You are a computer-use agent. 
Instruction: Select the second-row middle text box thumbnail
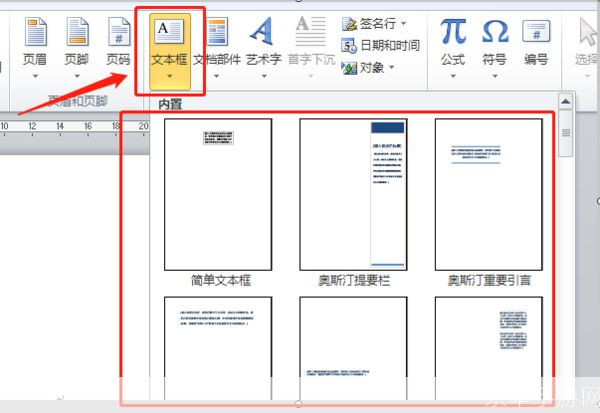pyautogui.click(x=353, y=348)
